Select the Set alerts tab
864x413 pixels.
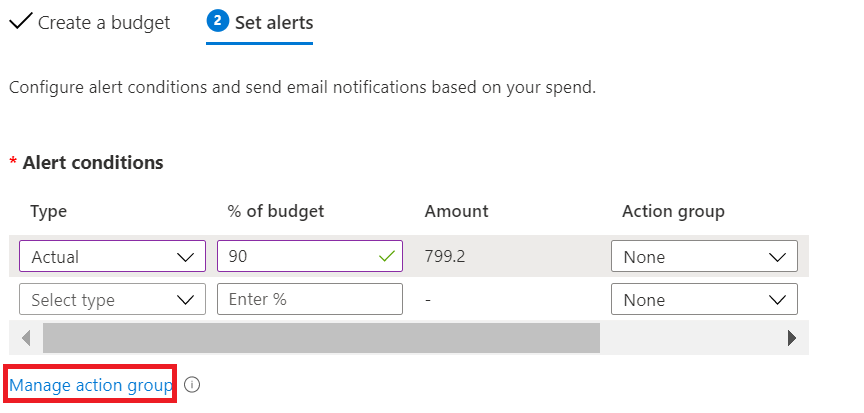(x=273, y=22)
